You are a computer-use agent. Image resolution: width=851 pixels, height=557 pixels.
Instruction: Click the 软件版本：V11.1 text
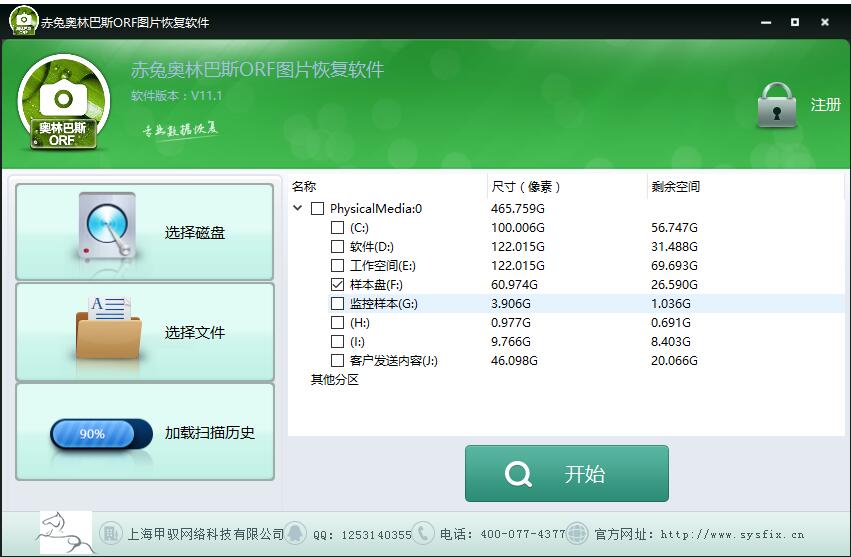tap(176, 96)
